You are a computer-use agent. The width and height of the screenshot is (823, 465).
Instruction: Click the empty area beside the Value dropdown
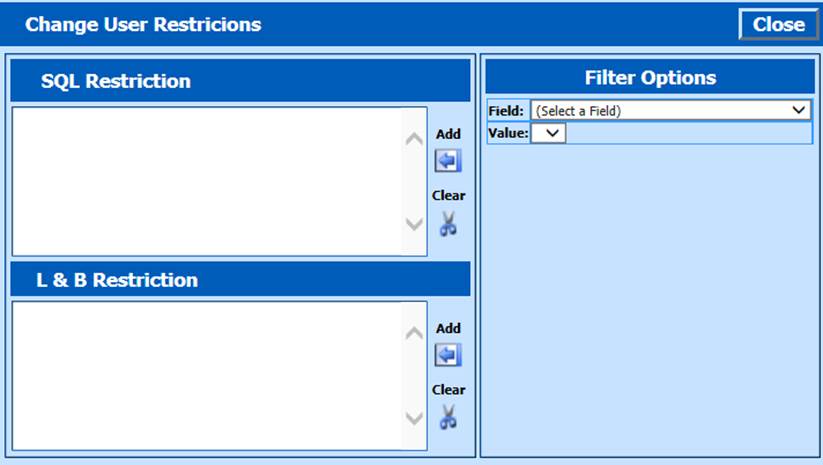coord(688,133)
